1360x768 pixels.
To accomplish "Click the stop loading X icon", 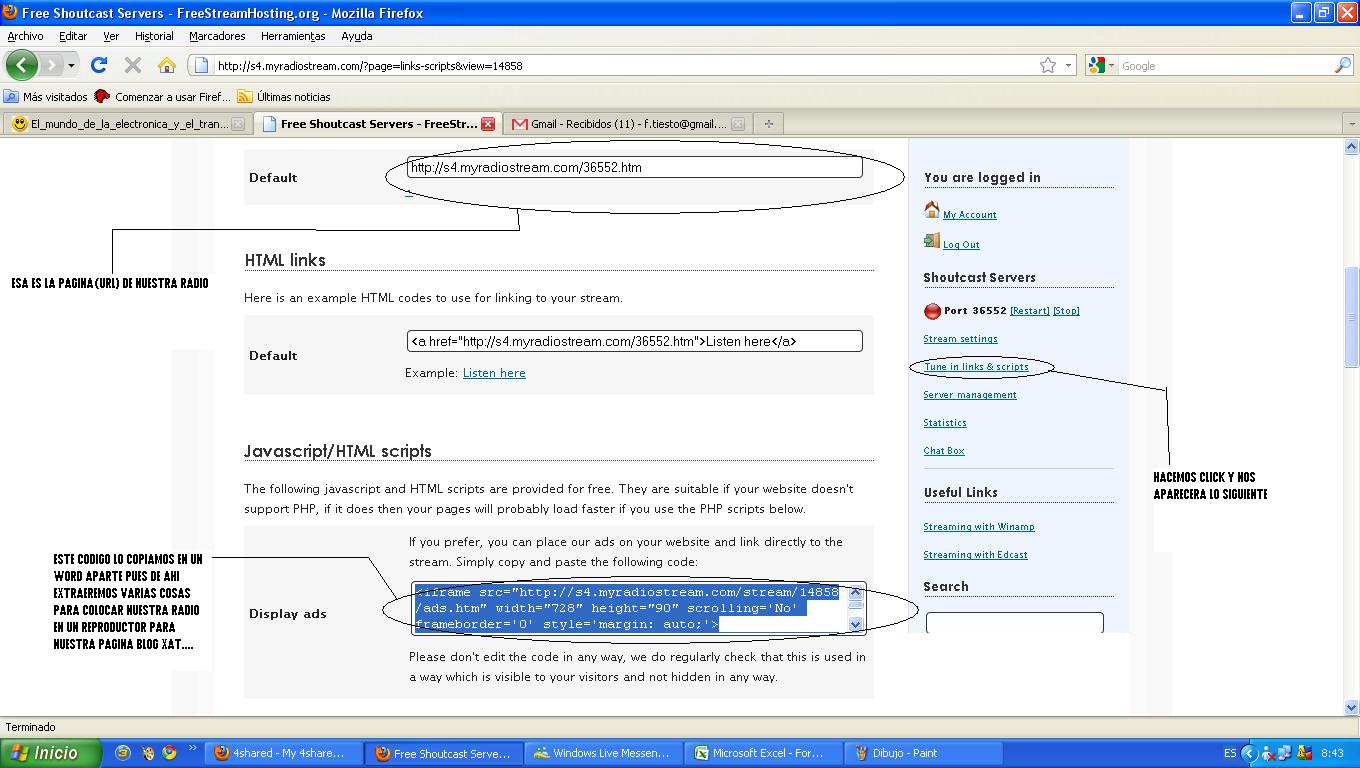I will tap(132, 65).
